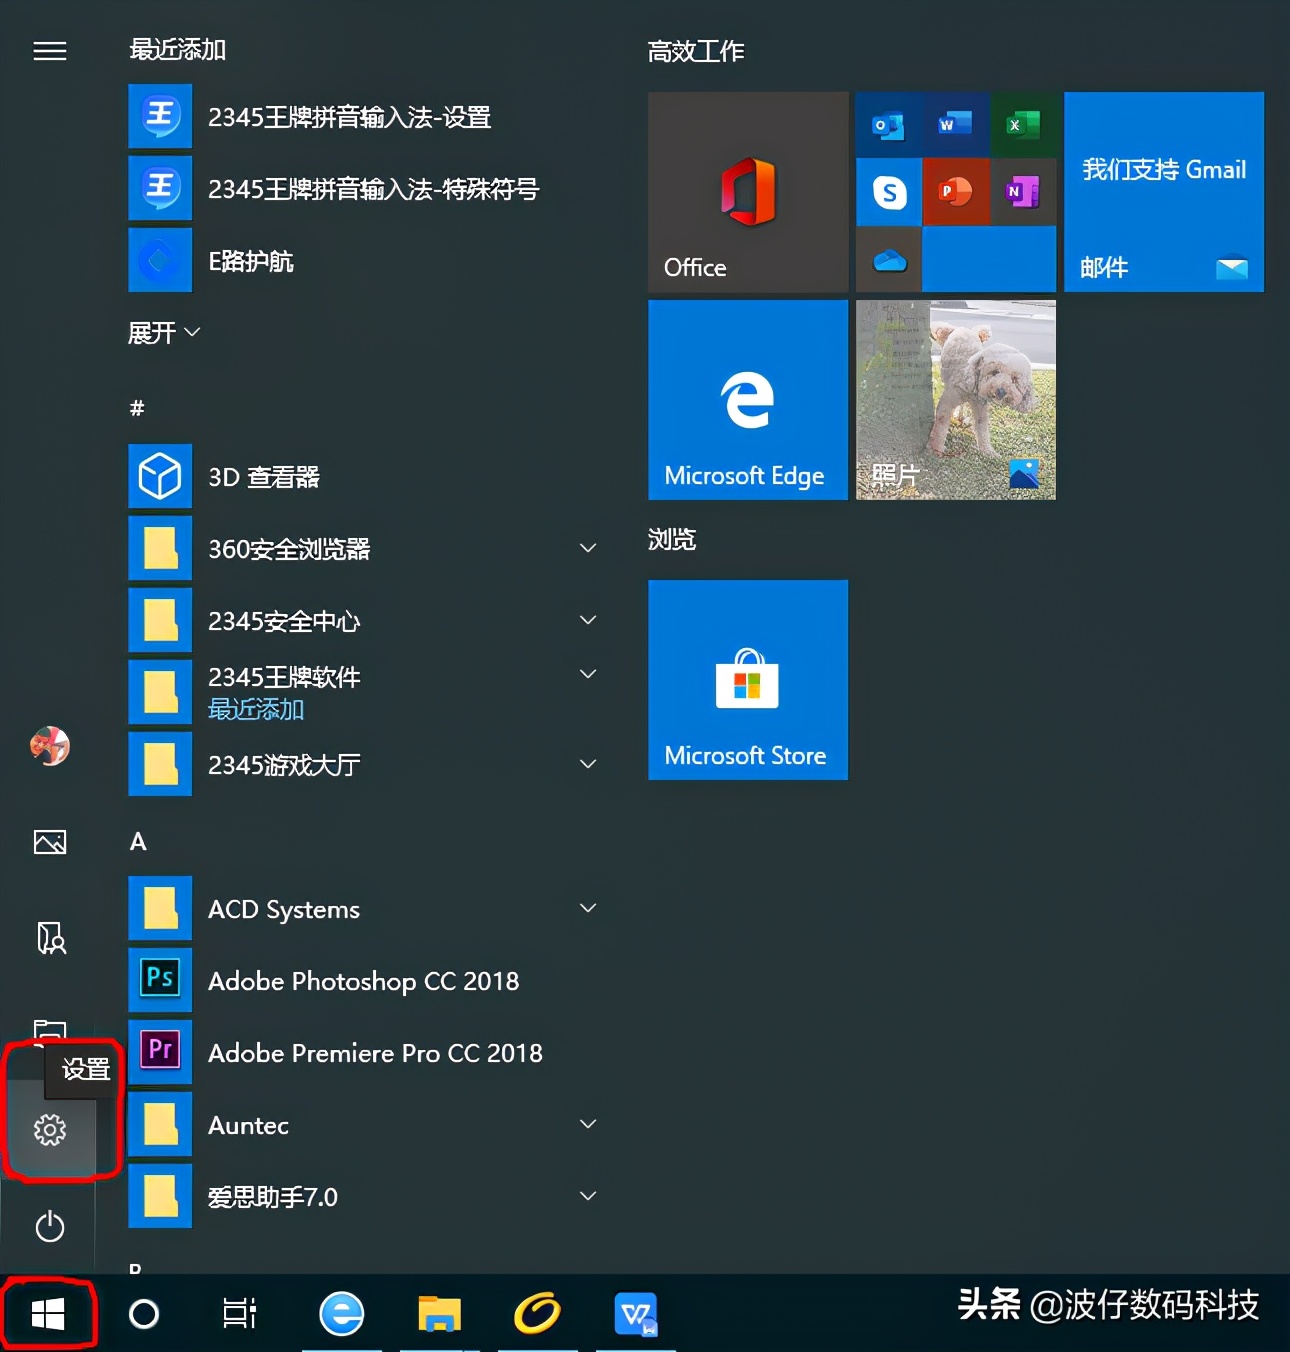
Task: Open the user account avatar
Action: [49, 746]
